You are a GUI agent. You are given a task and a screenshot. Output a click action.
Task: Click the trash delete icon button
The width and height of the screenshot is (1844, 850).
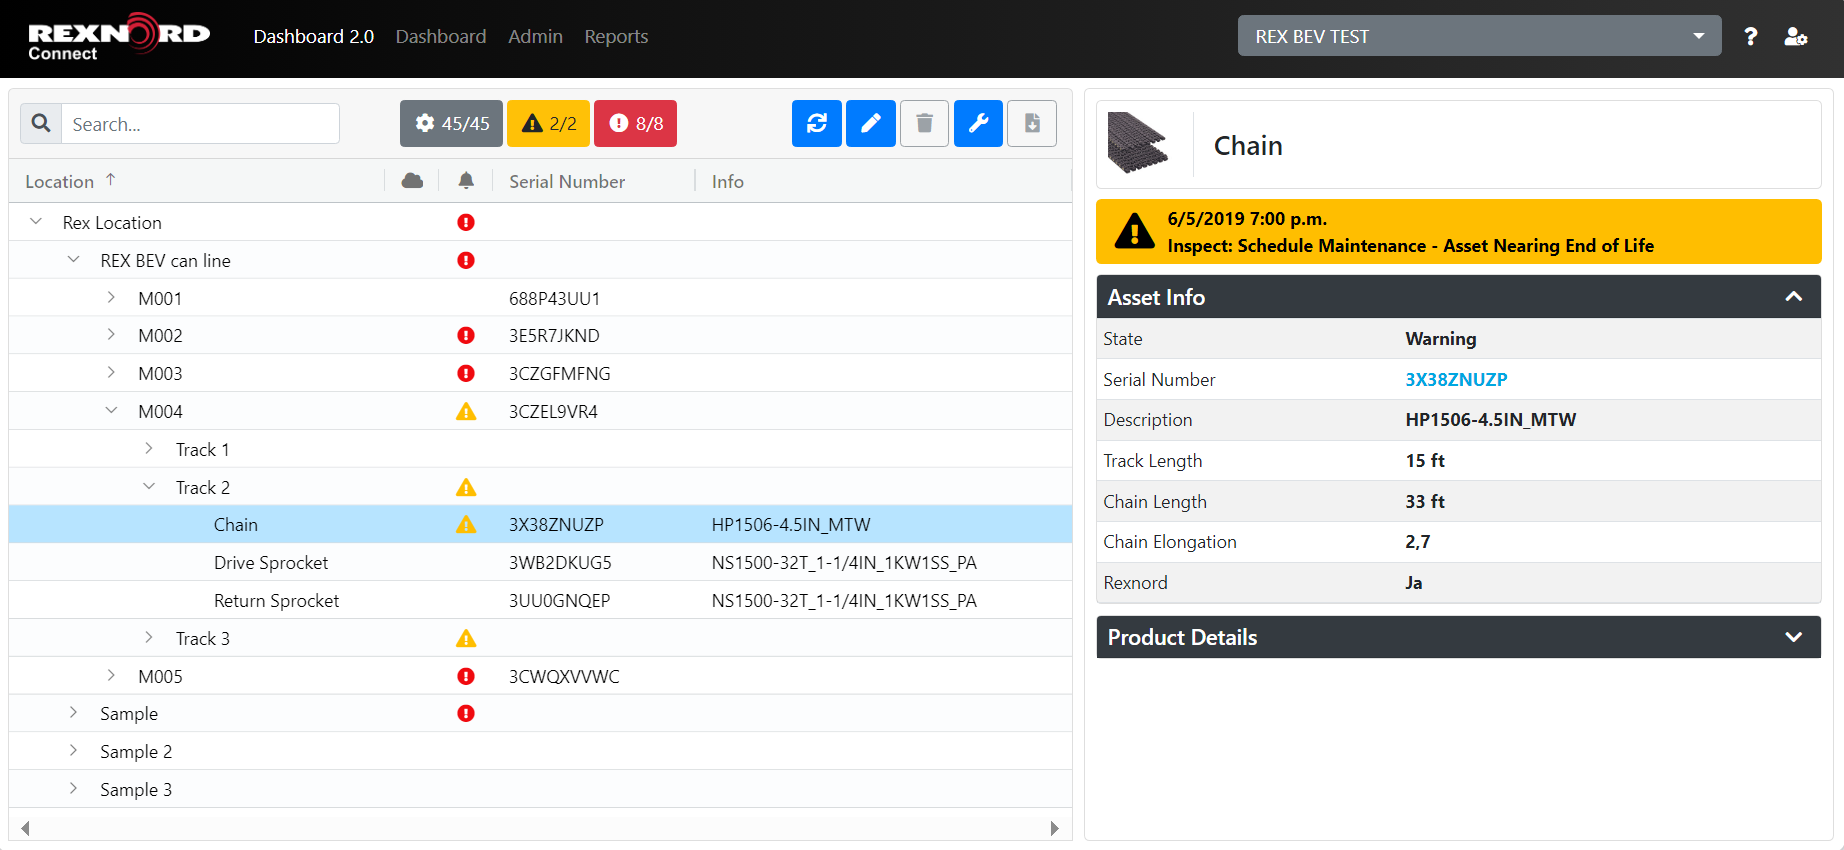pyautogui.click(x=924, y=123)
